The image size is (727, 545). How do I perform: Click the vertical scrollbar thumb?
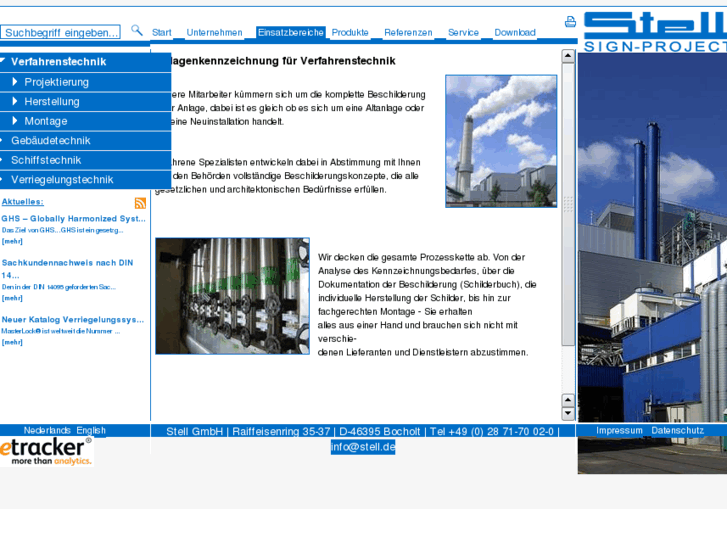(568, 204)
